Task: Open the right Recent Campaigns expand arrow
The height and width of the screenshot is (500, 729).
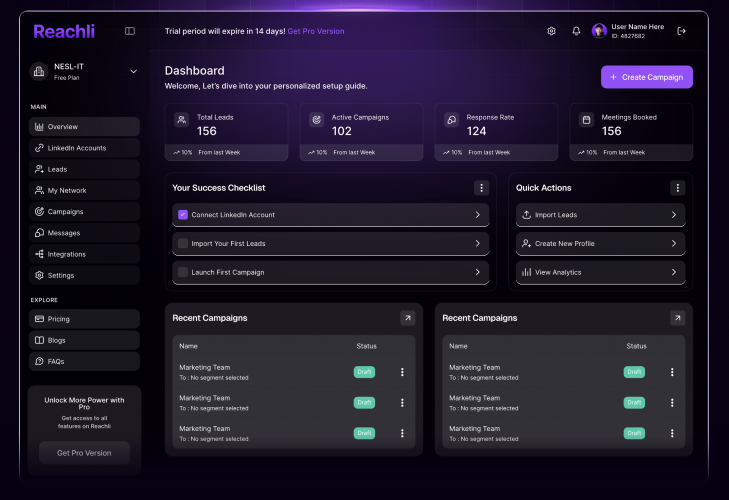Action: point(678,318)
